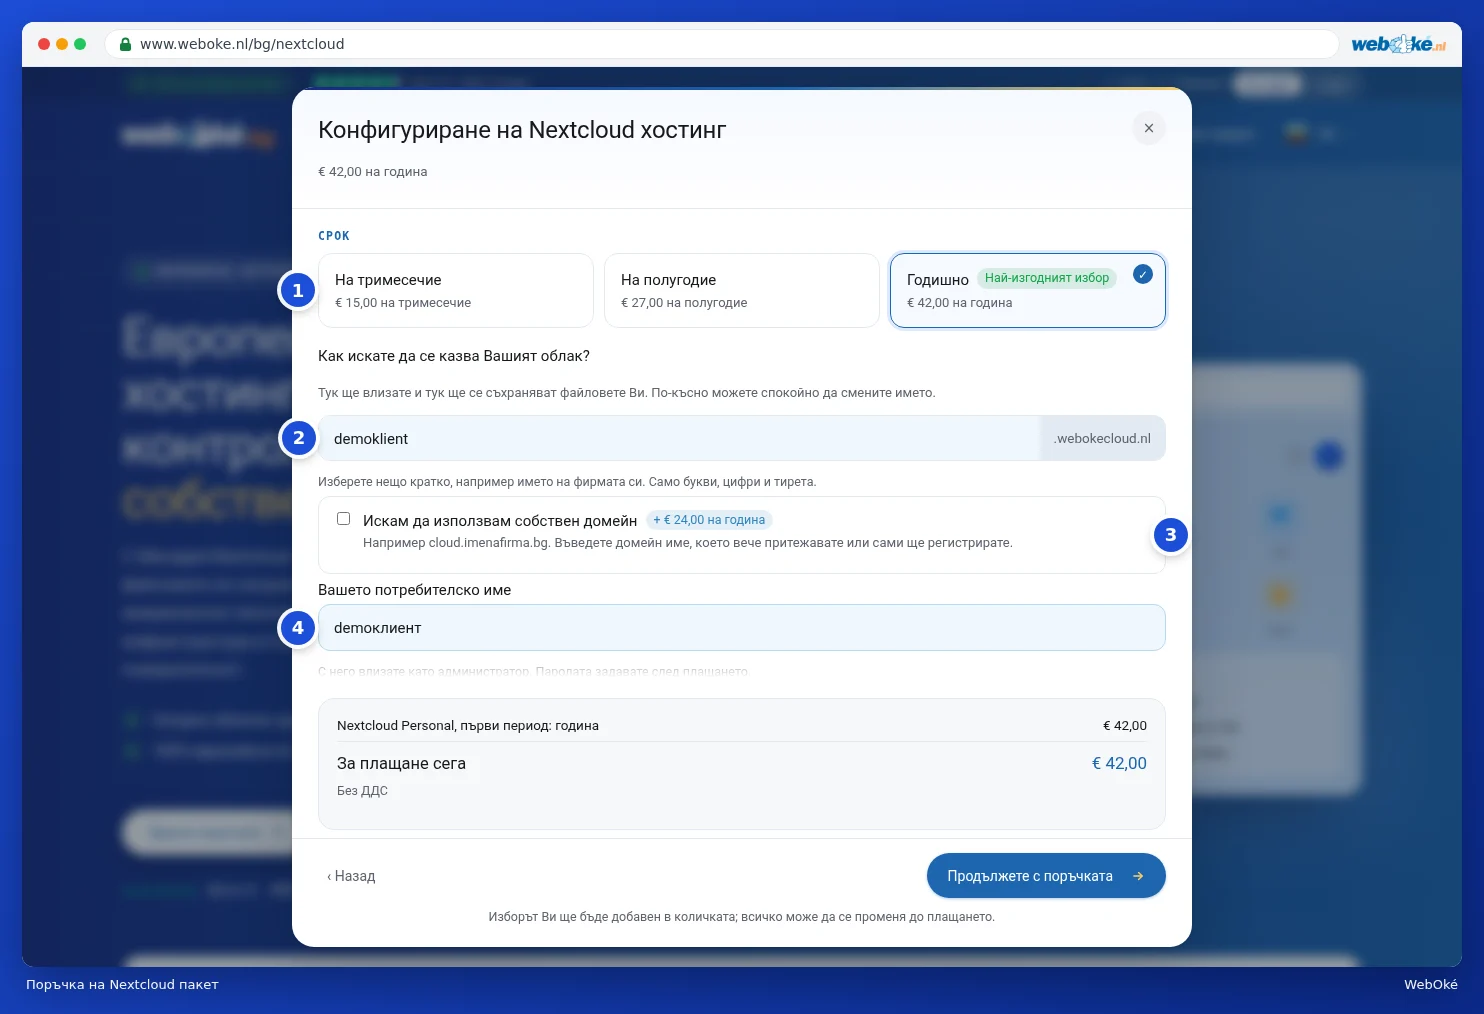Click the green maximize window dot
1484x1014 pixels.
[80, 44]
